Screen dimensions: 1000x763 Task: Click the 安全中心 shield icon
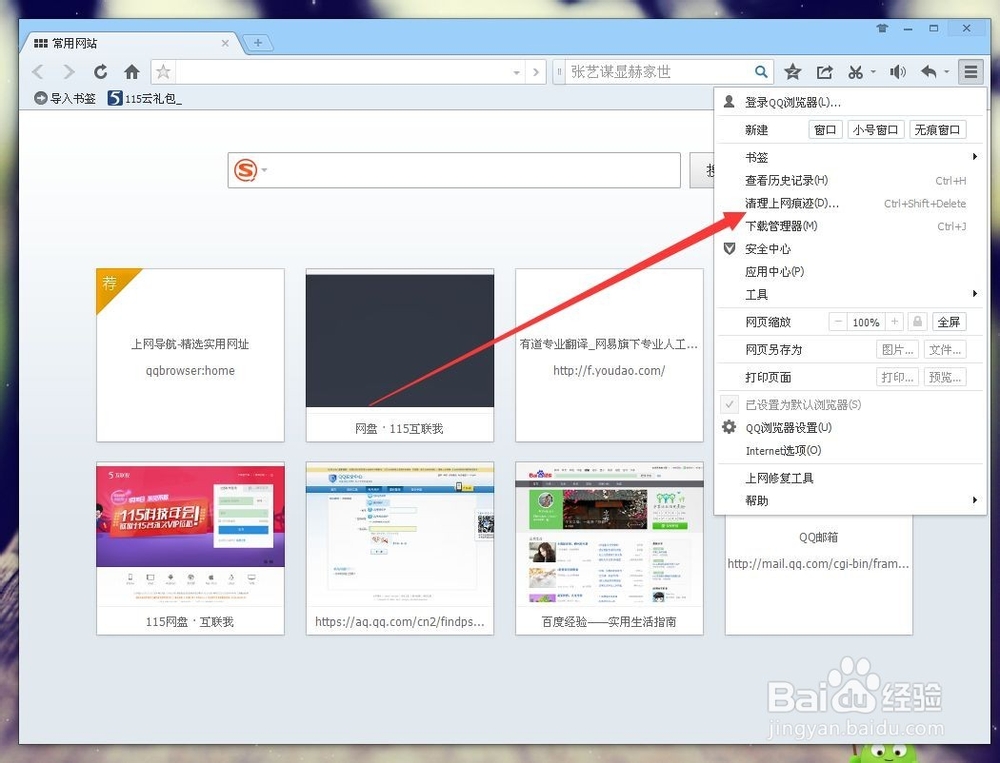pos(730,249)
